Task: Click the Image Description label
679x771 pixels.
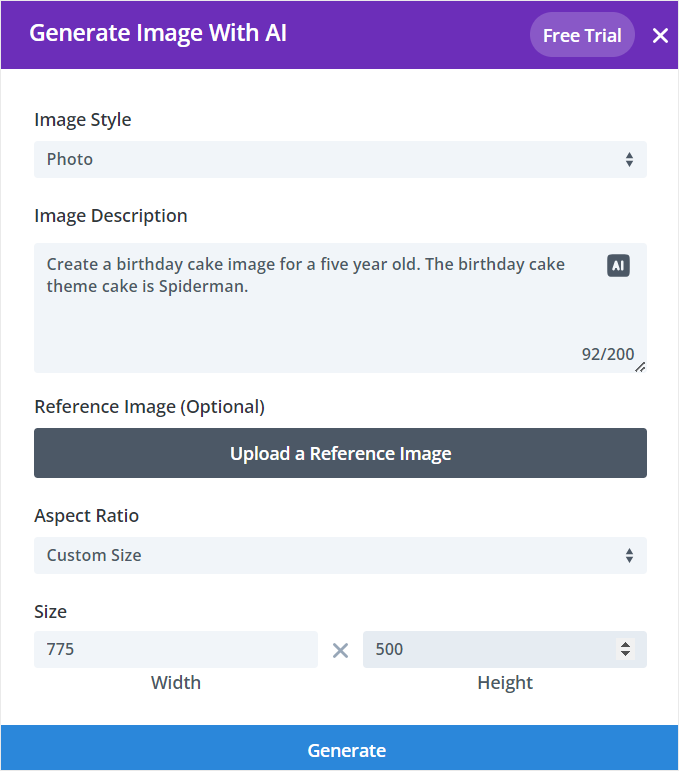Action: click(x=111, y=216)
